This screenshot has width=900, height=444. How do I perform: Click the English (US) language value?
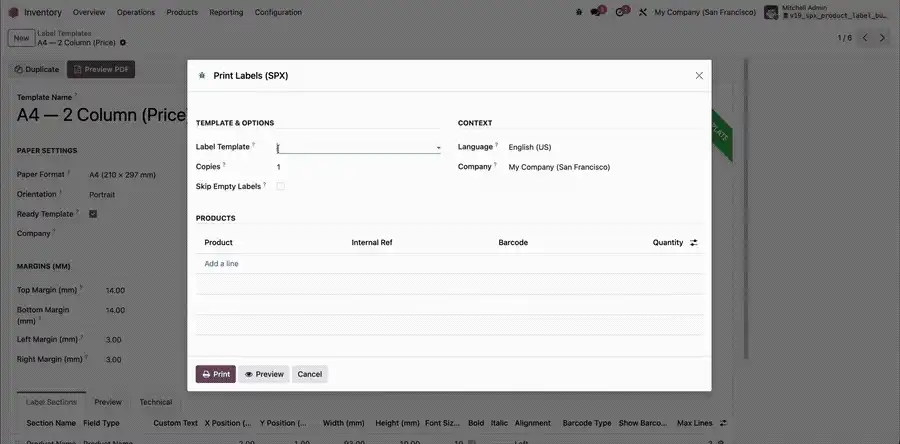(530, 147)
